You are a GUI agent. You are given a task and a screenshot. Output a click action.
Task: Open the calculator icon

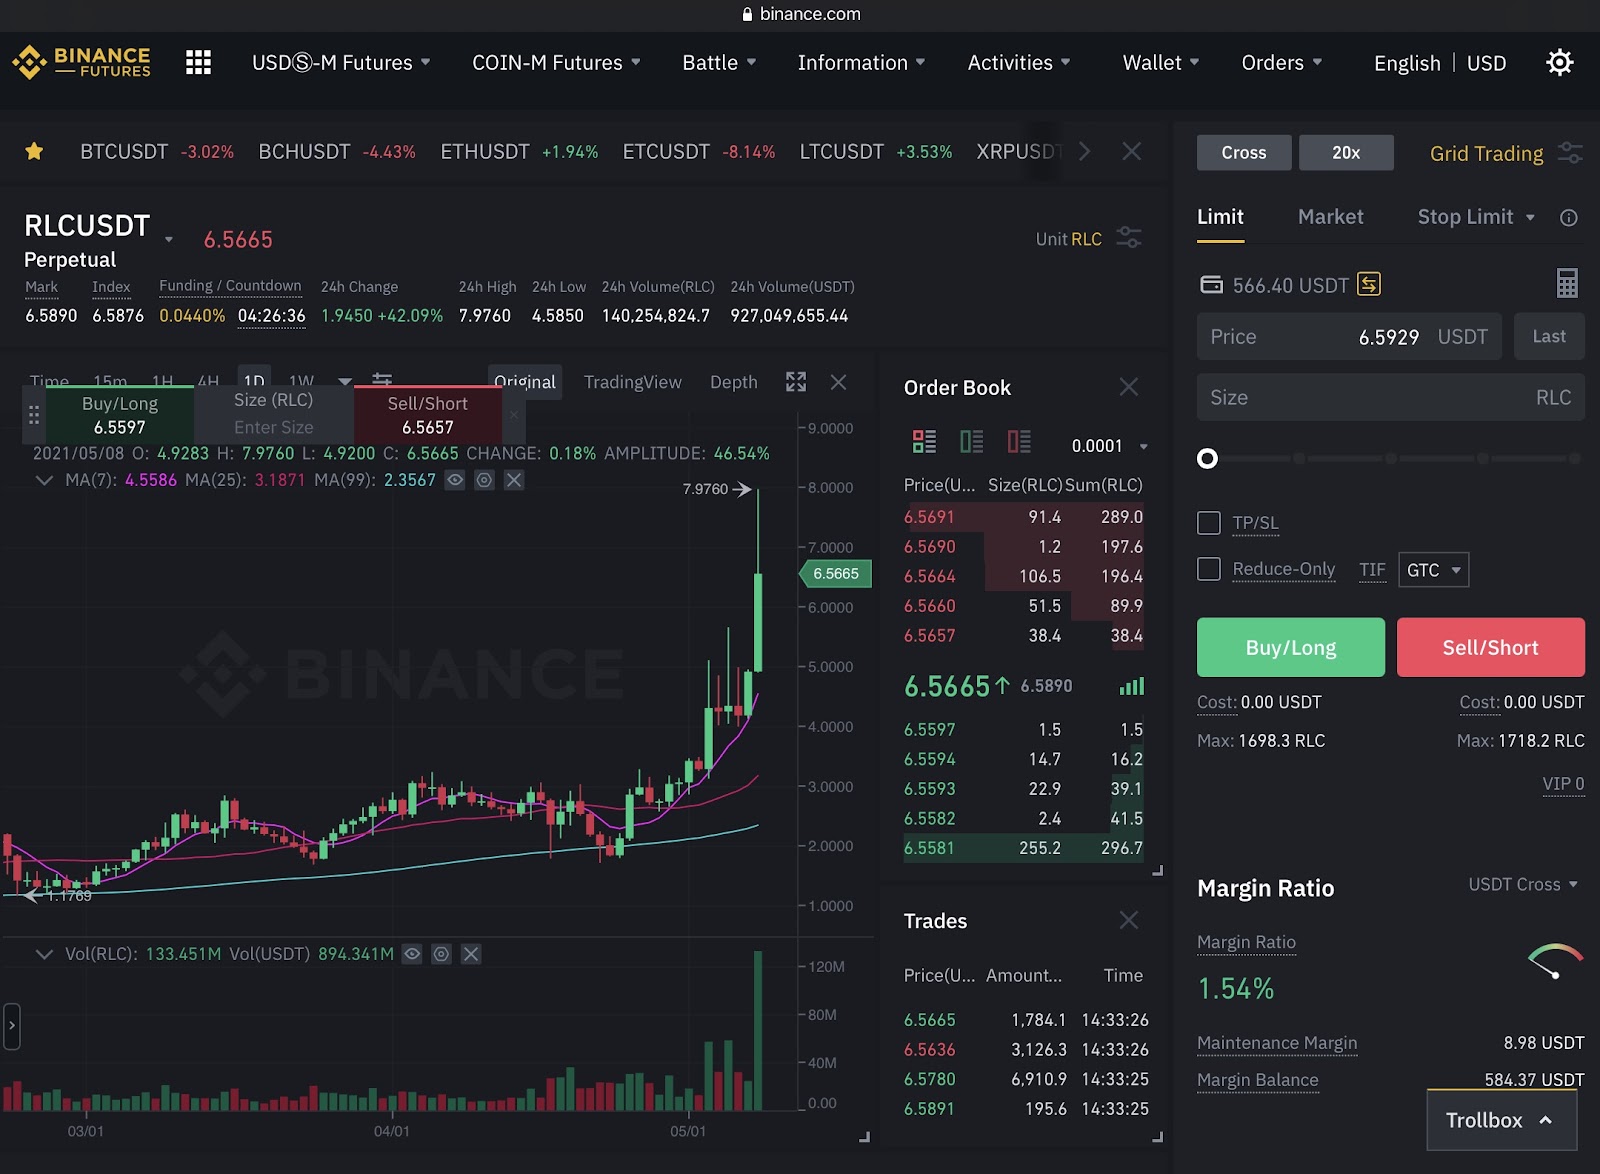(x=1567, y=283)
